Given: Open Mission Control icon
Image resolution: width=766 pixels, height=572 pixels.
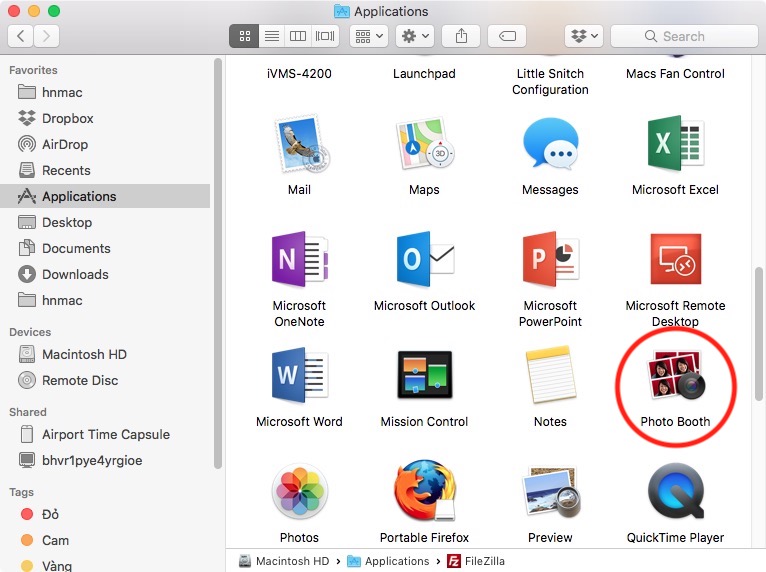Looking at the screenshot, I should [425, 375].
